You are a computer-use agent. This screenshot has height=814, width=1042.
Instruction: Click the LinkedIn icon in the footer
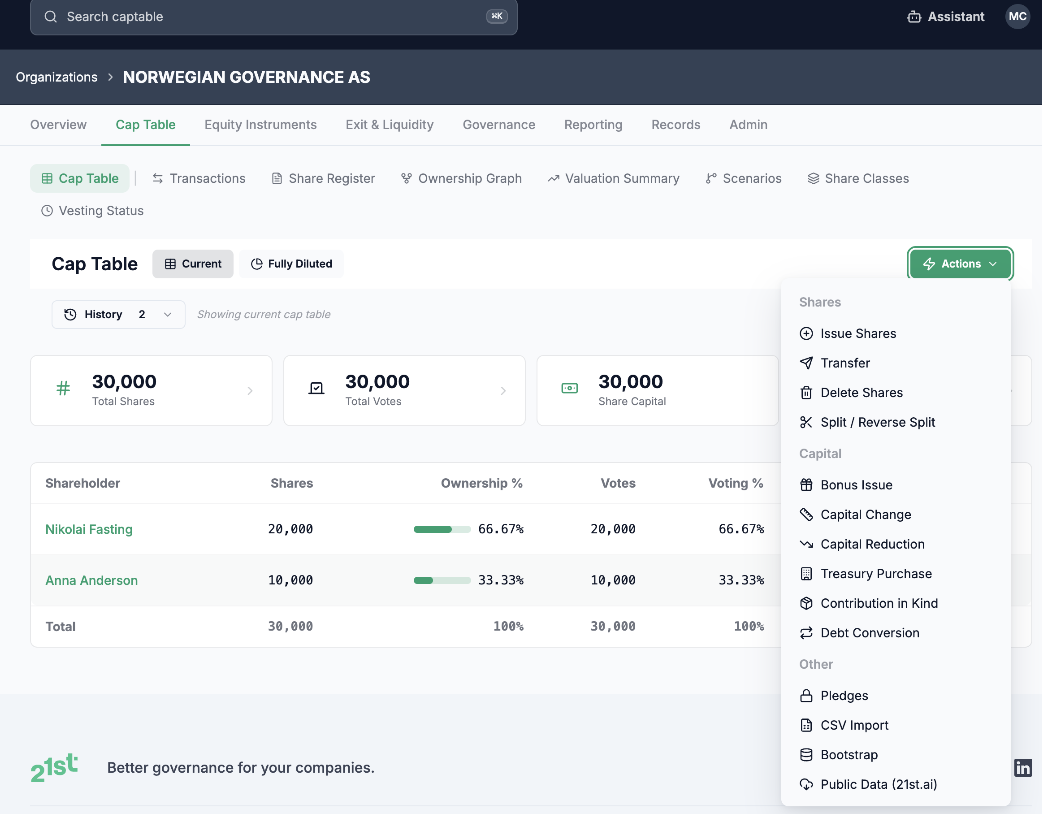point(1023,767)
